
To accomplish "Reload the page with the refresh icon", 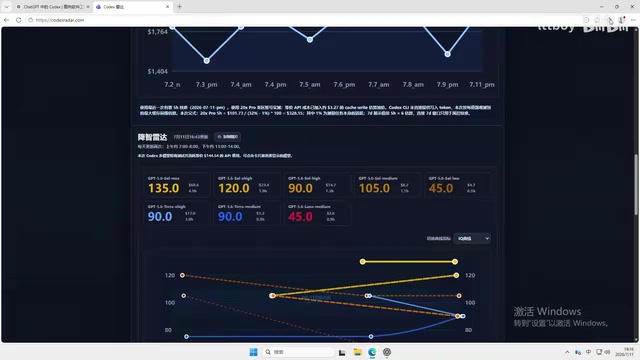I will pos(18,20).
